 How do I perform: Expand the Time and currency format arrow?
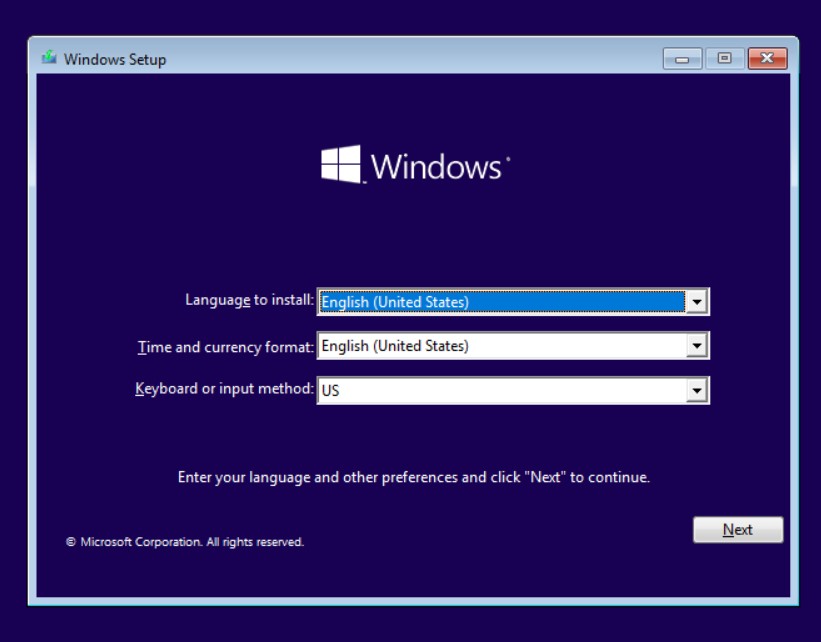pyautogui.click(x=697, y=346)
